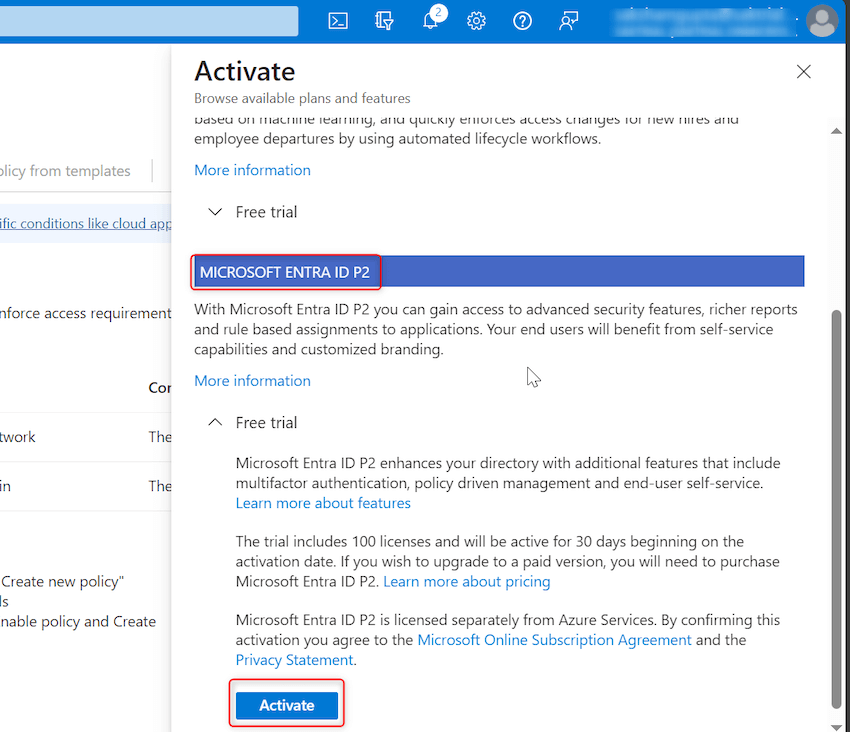Click the portal search bar
The width and height of the screenshot is (850, 732).
[150, 20]
